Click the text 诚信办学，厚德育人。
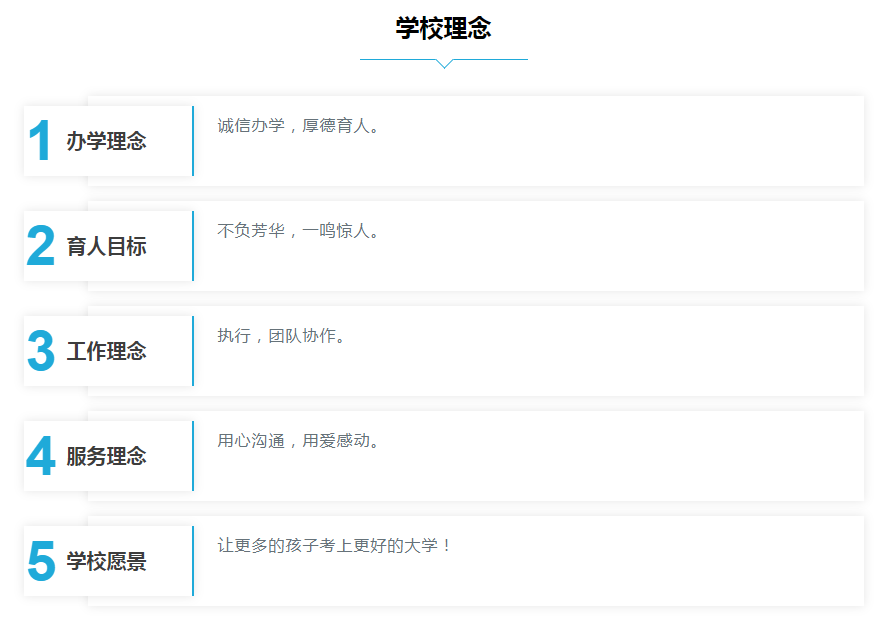This screenshot has height=617, width=887. click(x=298, y=126)
